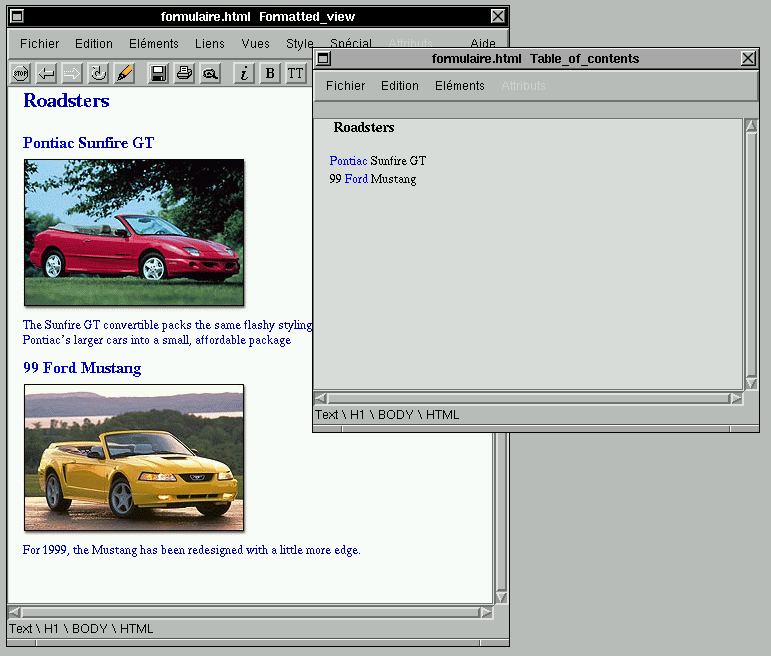
Task: Follow the Ford link in table of contents
Action: coord(356,180)
